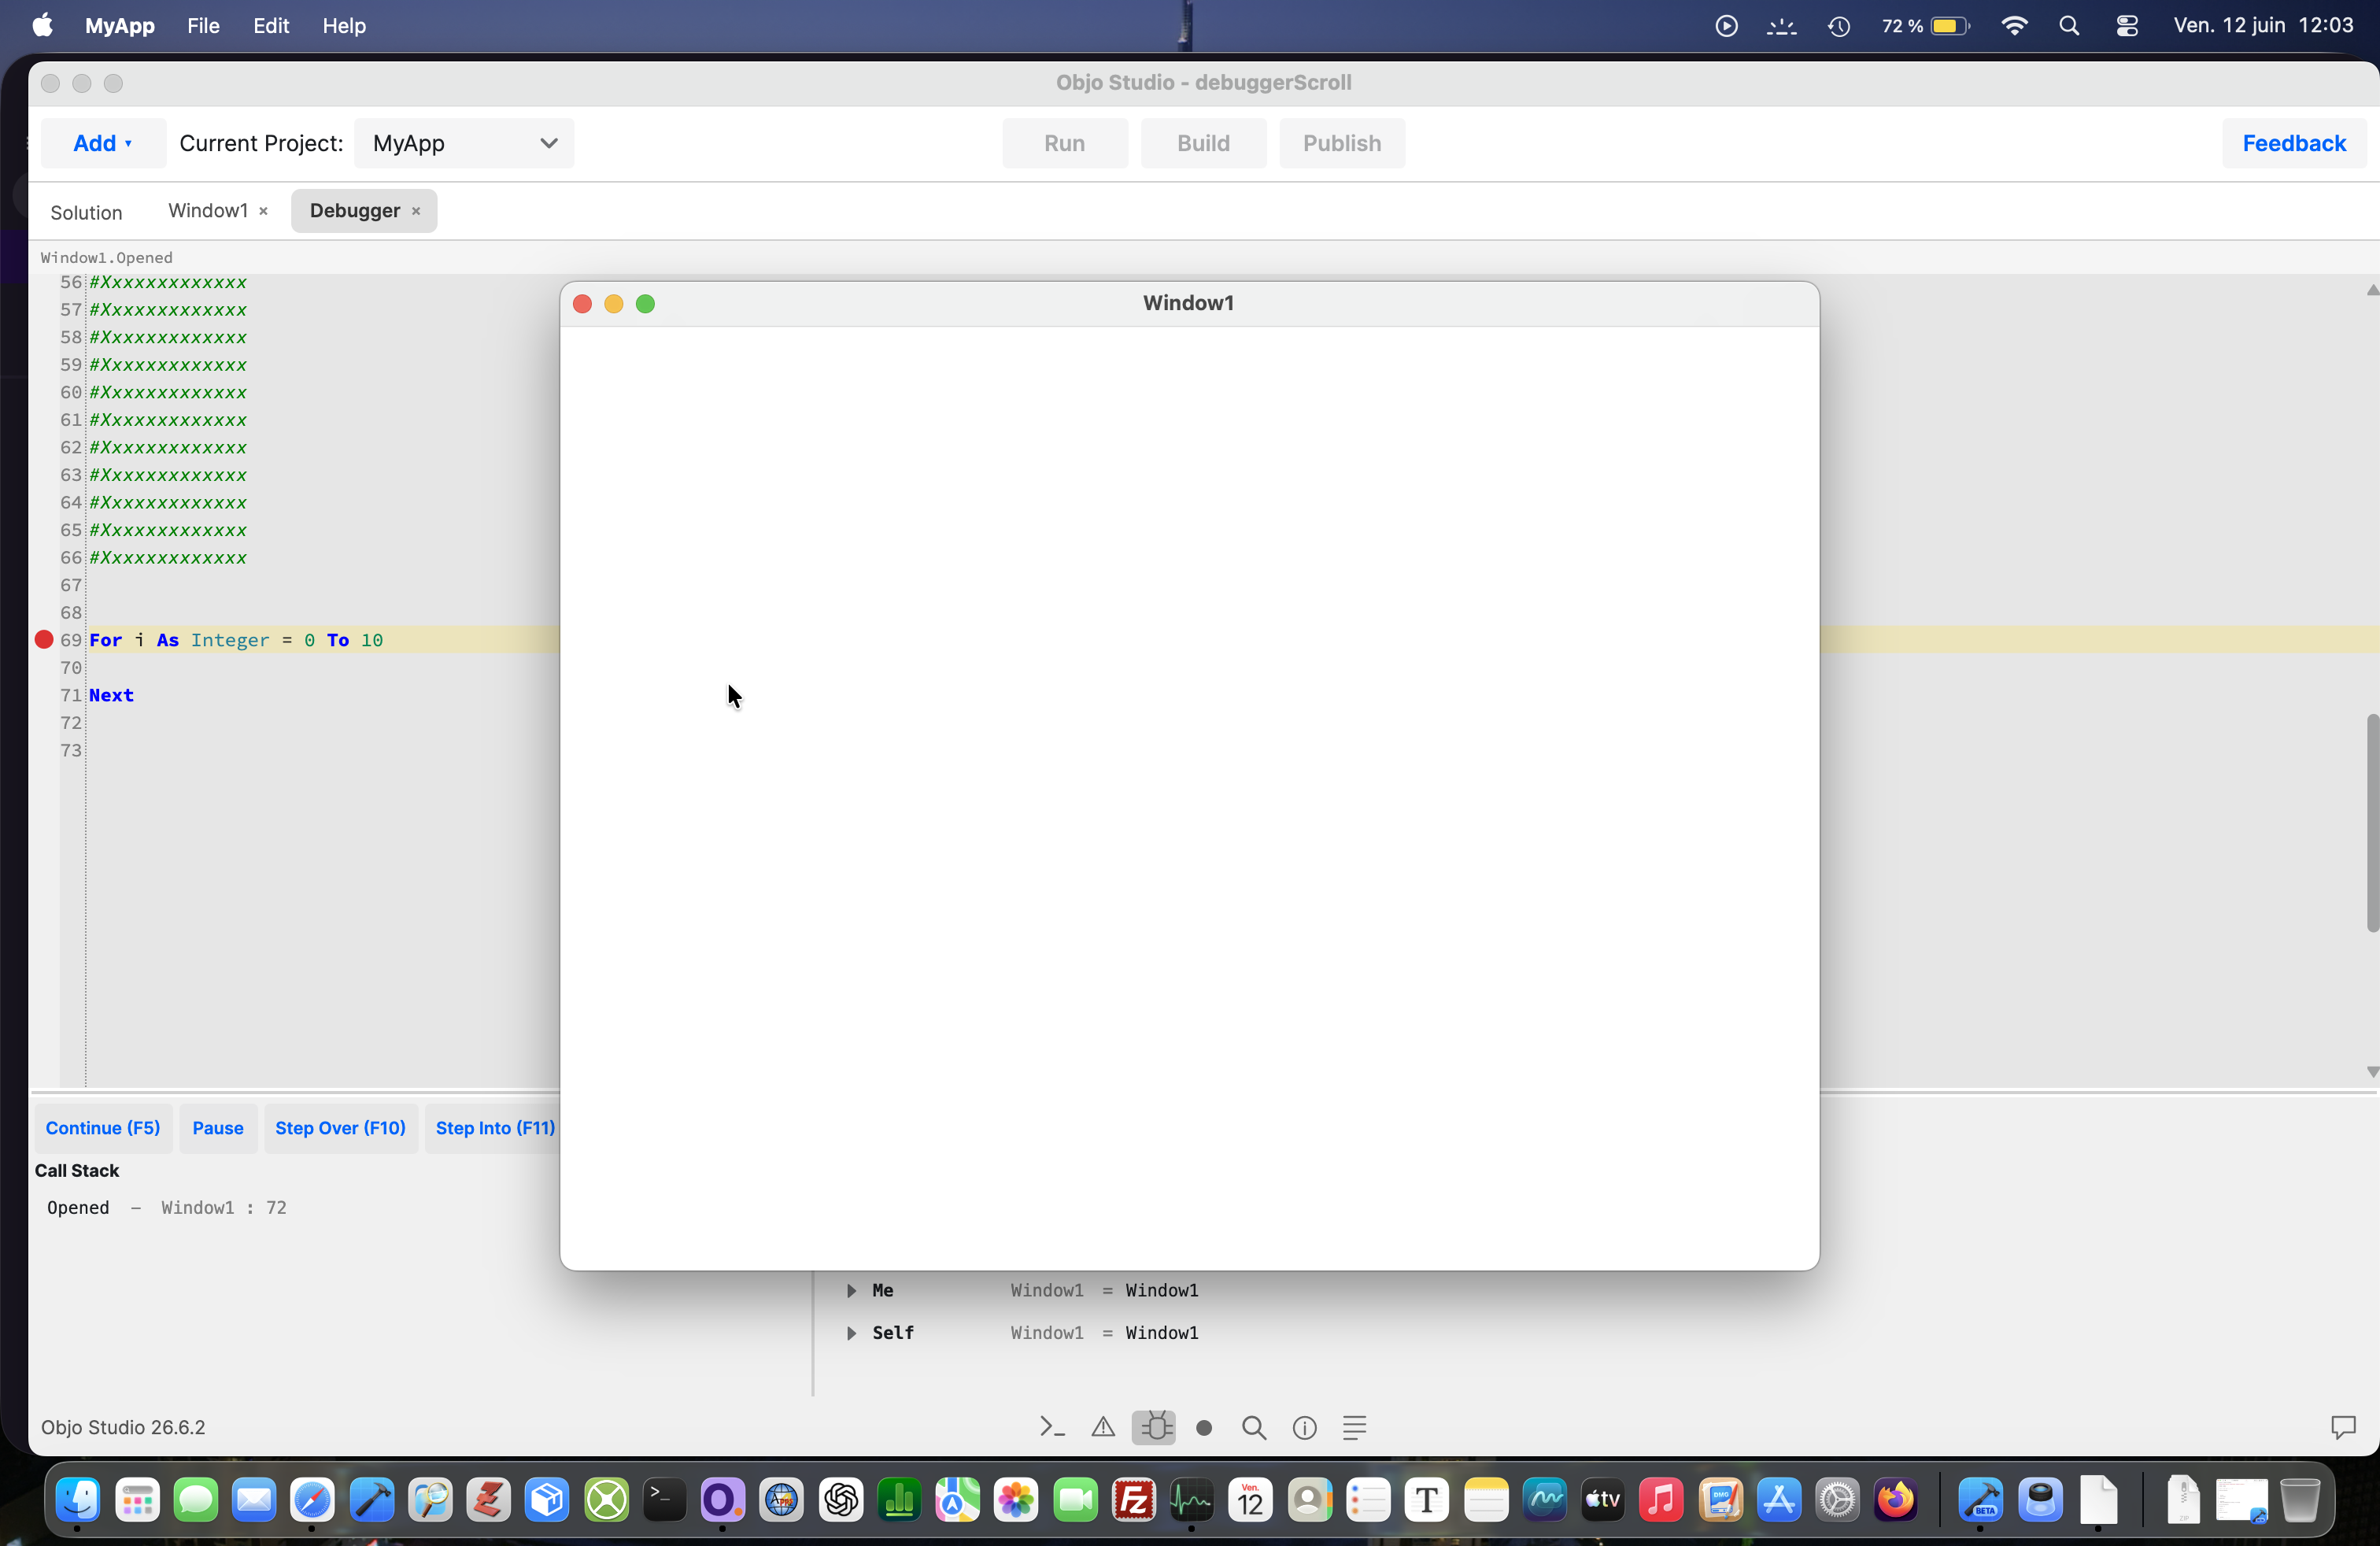Select the Debugger tab
The width and height of the screenshot is (2380, 1546).
pos(355,211)
